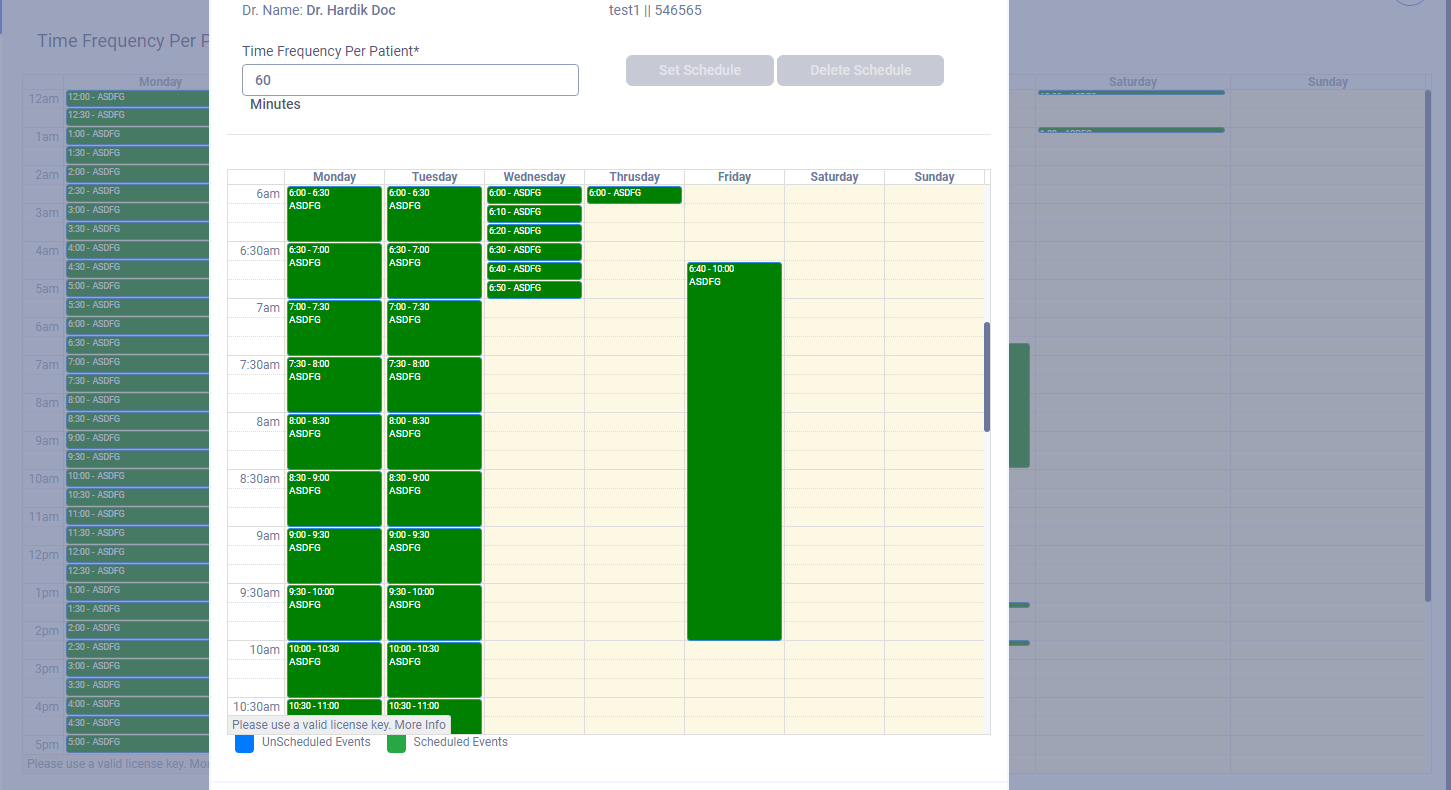Select the blue UnScheduled Events legend swatch

point(244,744)
